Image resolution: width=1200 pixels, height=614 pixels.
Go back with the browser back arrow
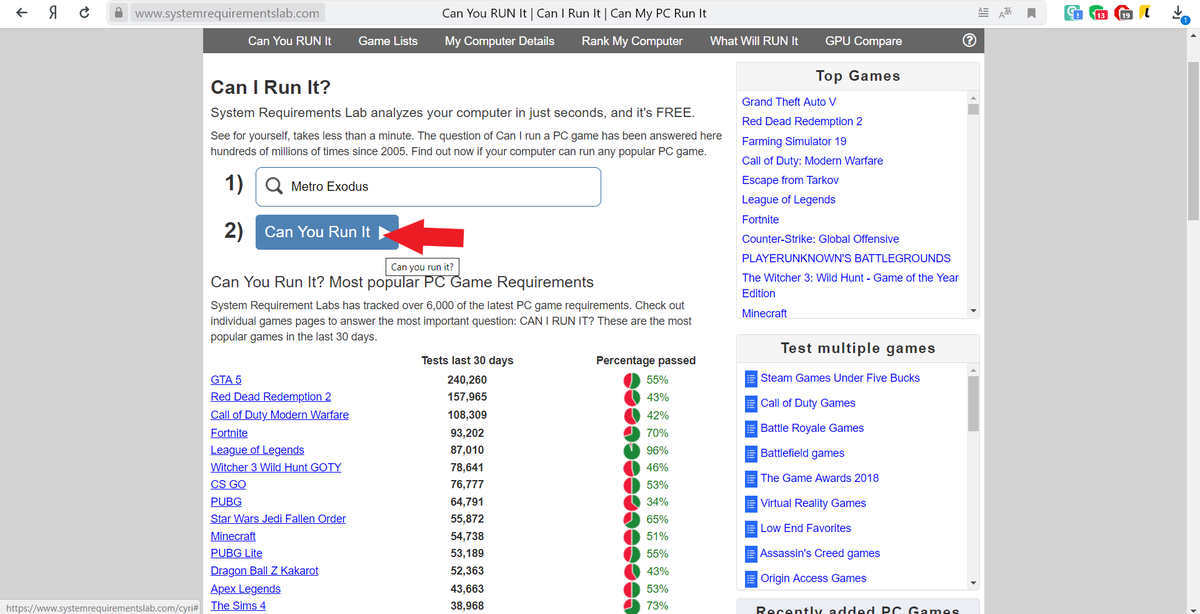pyautogui.click(x=22, y=13)
